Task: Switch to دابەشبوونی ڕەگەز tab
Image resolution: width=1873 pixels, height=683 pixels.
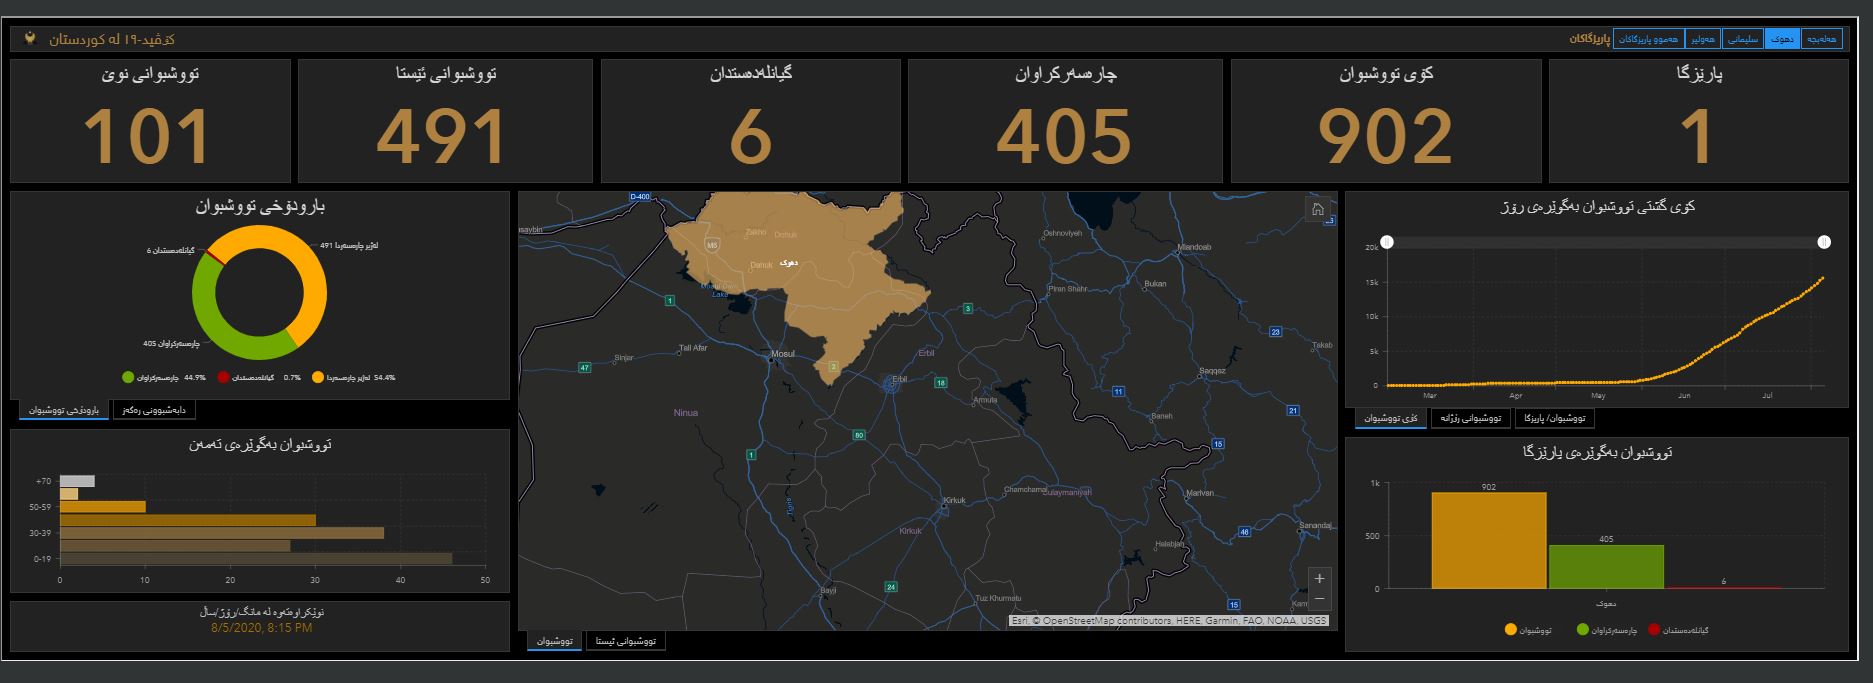Action: [154, 410]
